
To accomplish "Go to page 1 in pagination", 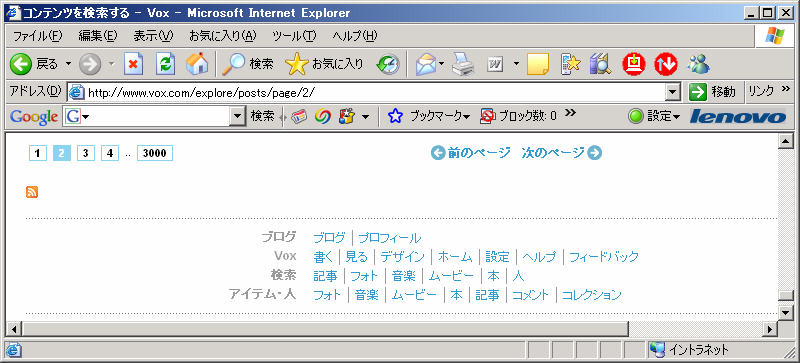I will (38, 153).
